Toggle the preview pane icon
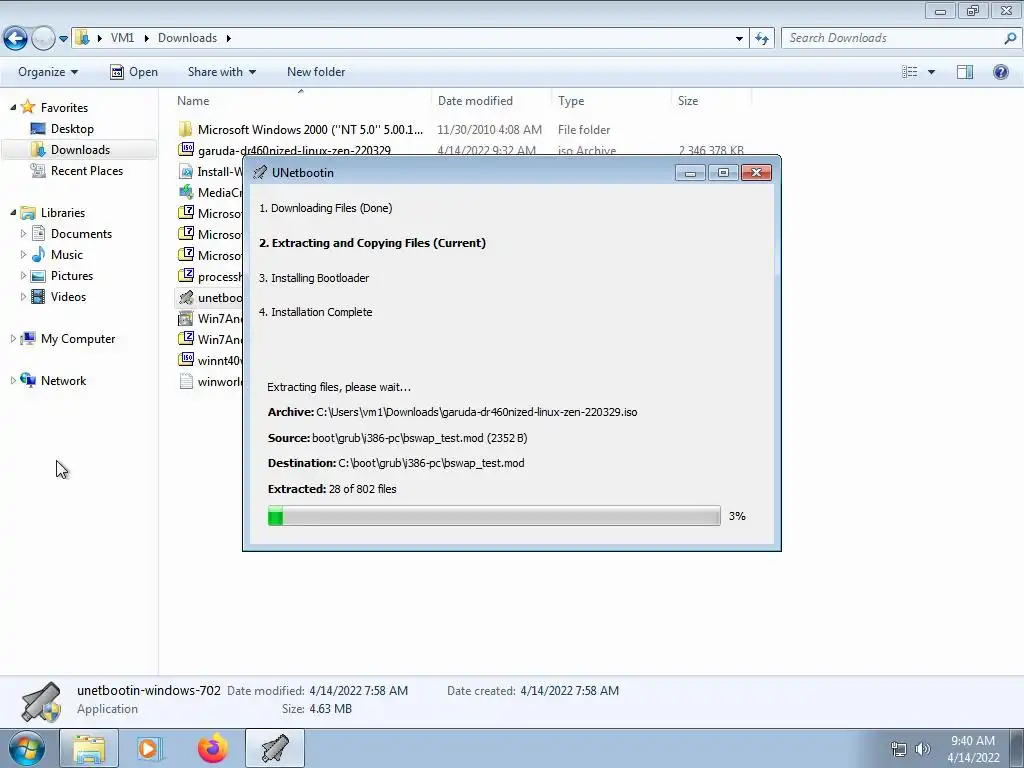The width and height of the screenshot is (1024, 768). pos(965,72)
